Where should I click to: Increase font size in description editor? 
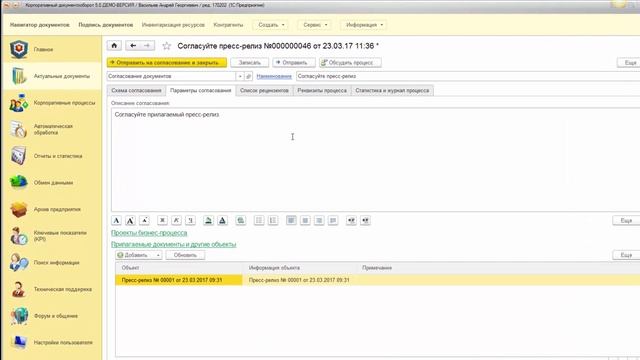click(130, 220)
